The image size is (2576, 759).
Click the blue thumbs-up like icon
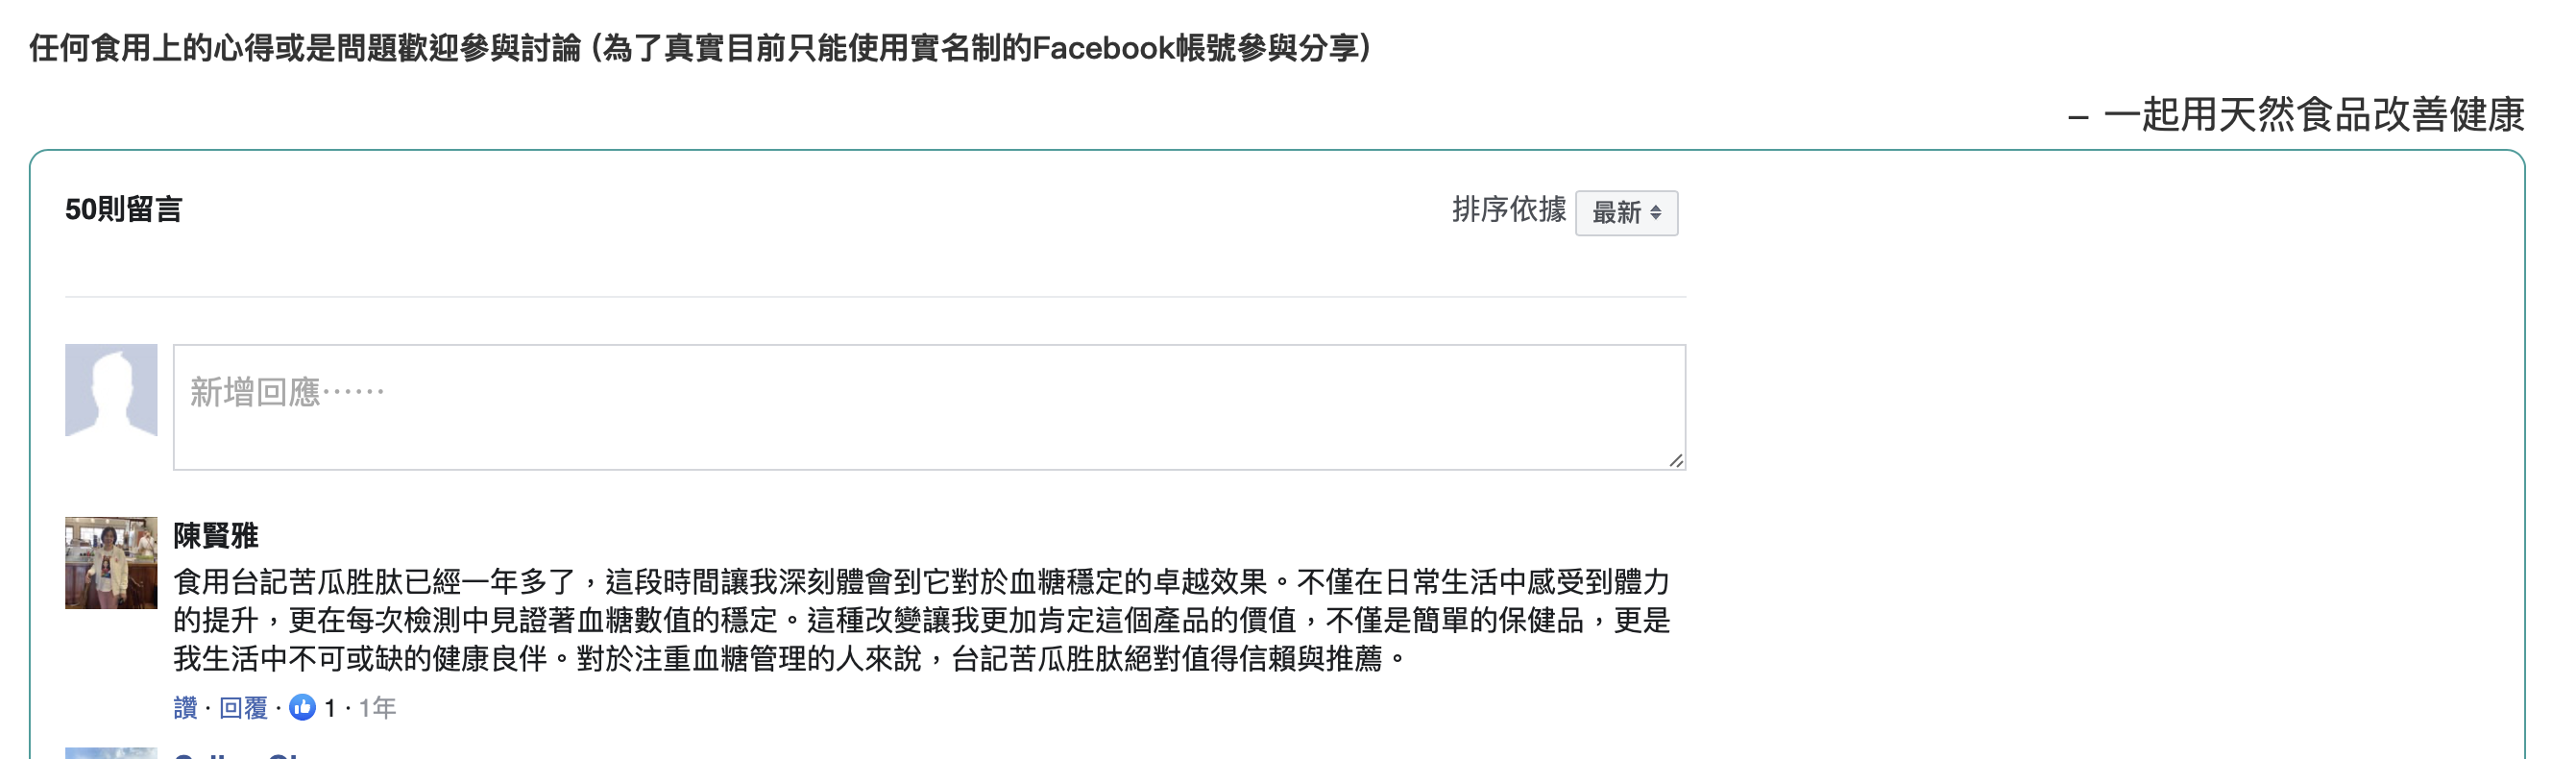[x=302, y=708]
